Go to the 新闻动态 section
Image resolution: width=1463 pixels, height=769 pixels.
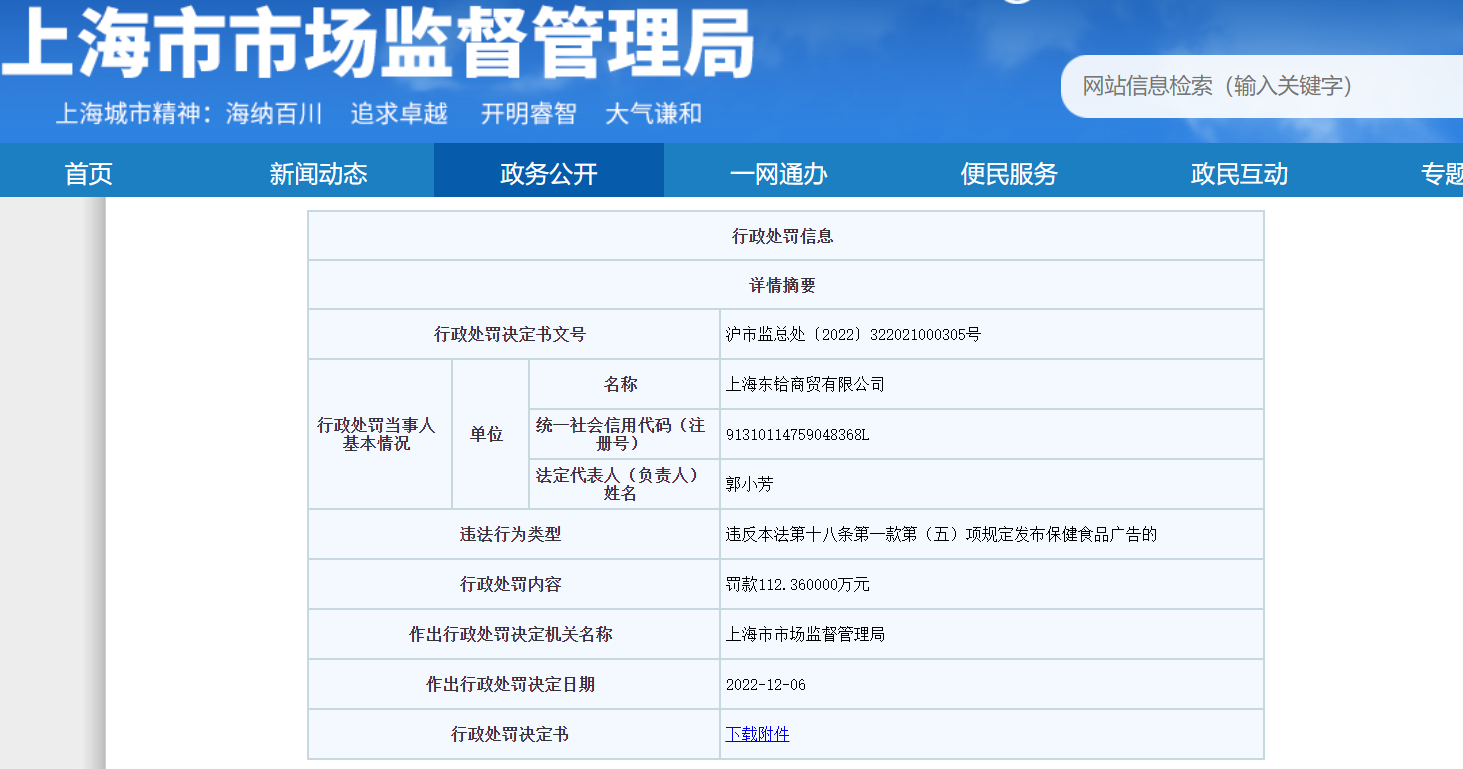[318, 173]
